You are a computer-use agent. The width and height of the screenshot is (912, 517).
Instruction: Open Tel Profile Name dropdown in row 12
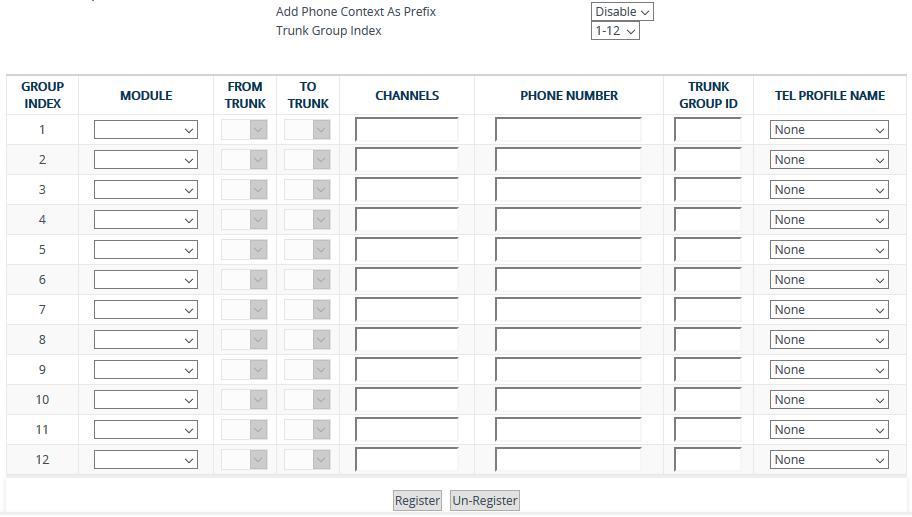pos(829,460)
